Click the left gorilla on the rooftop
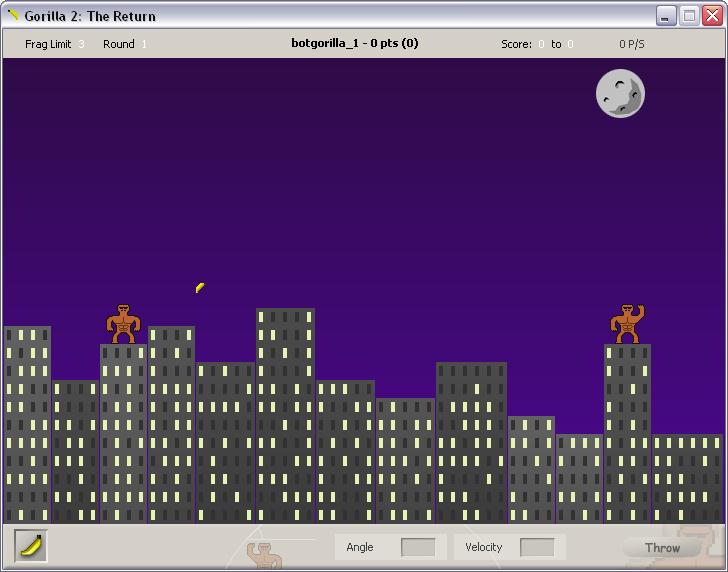 coord(123,324)
